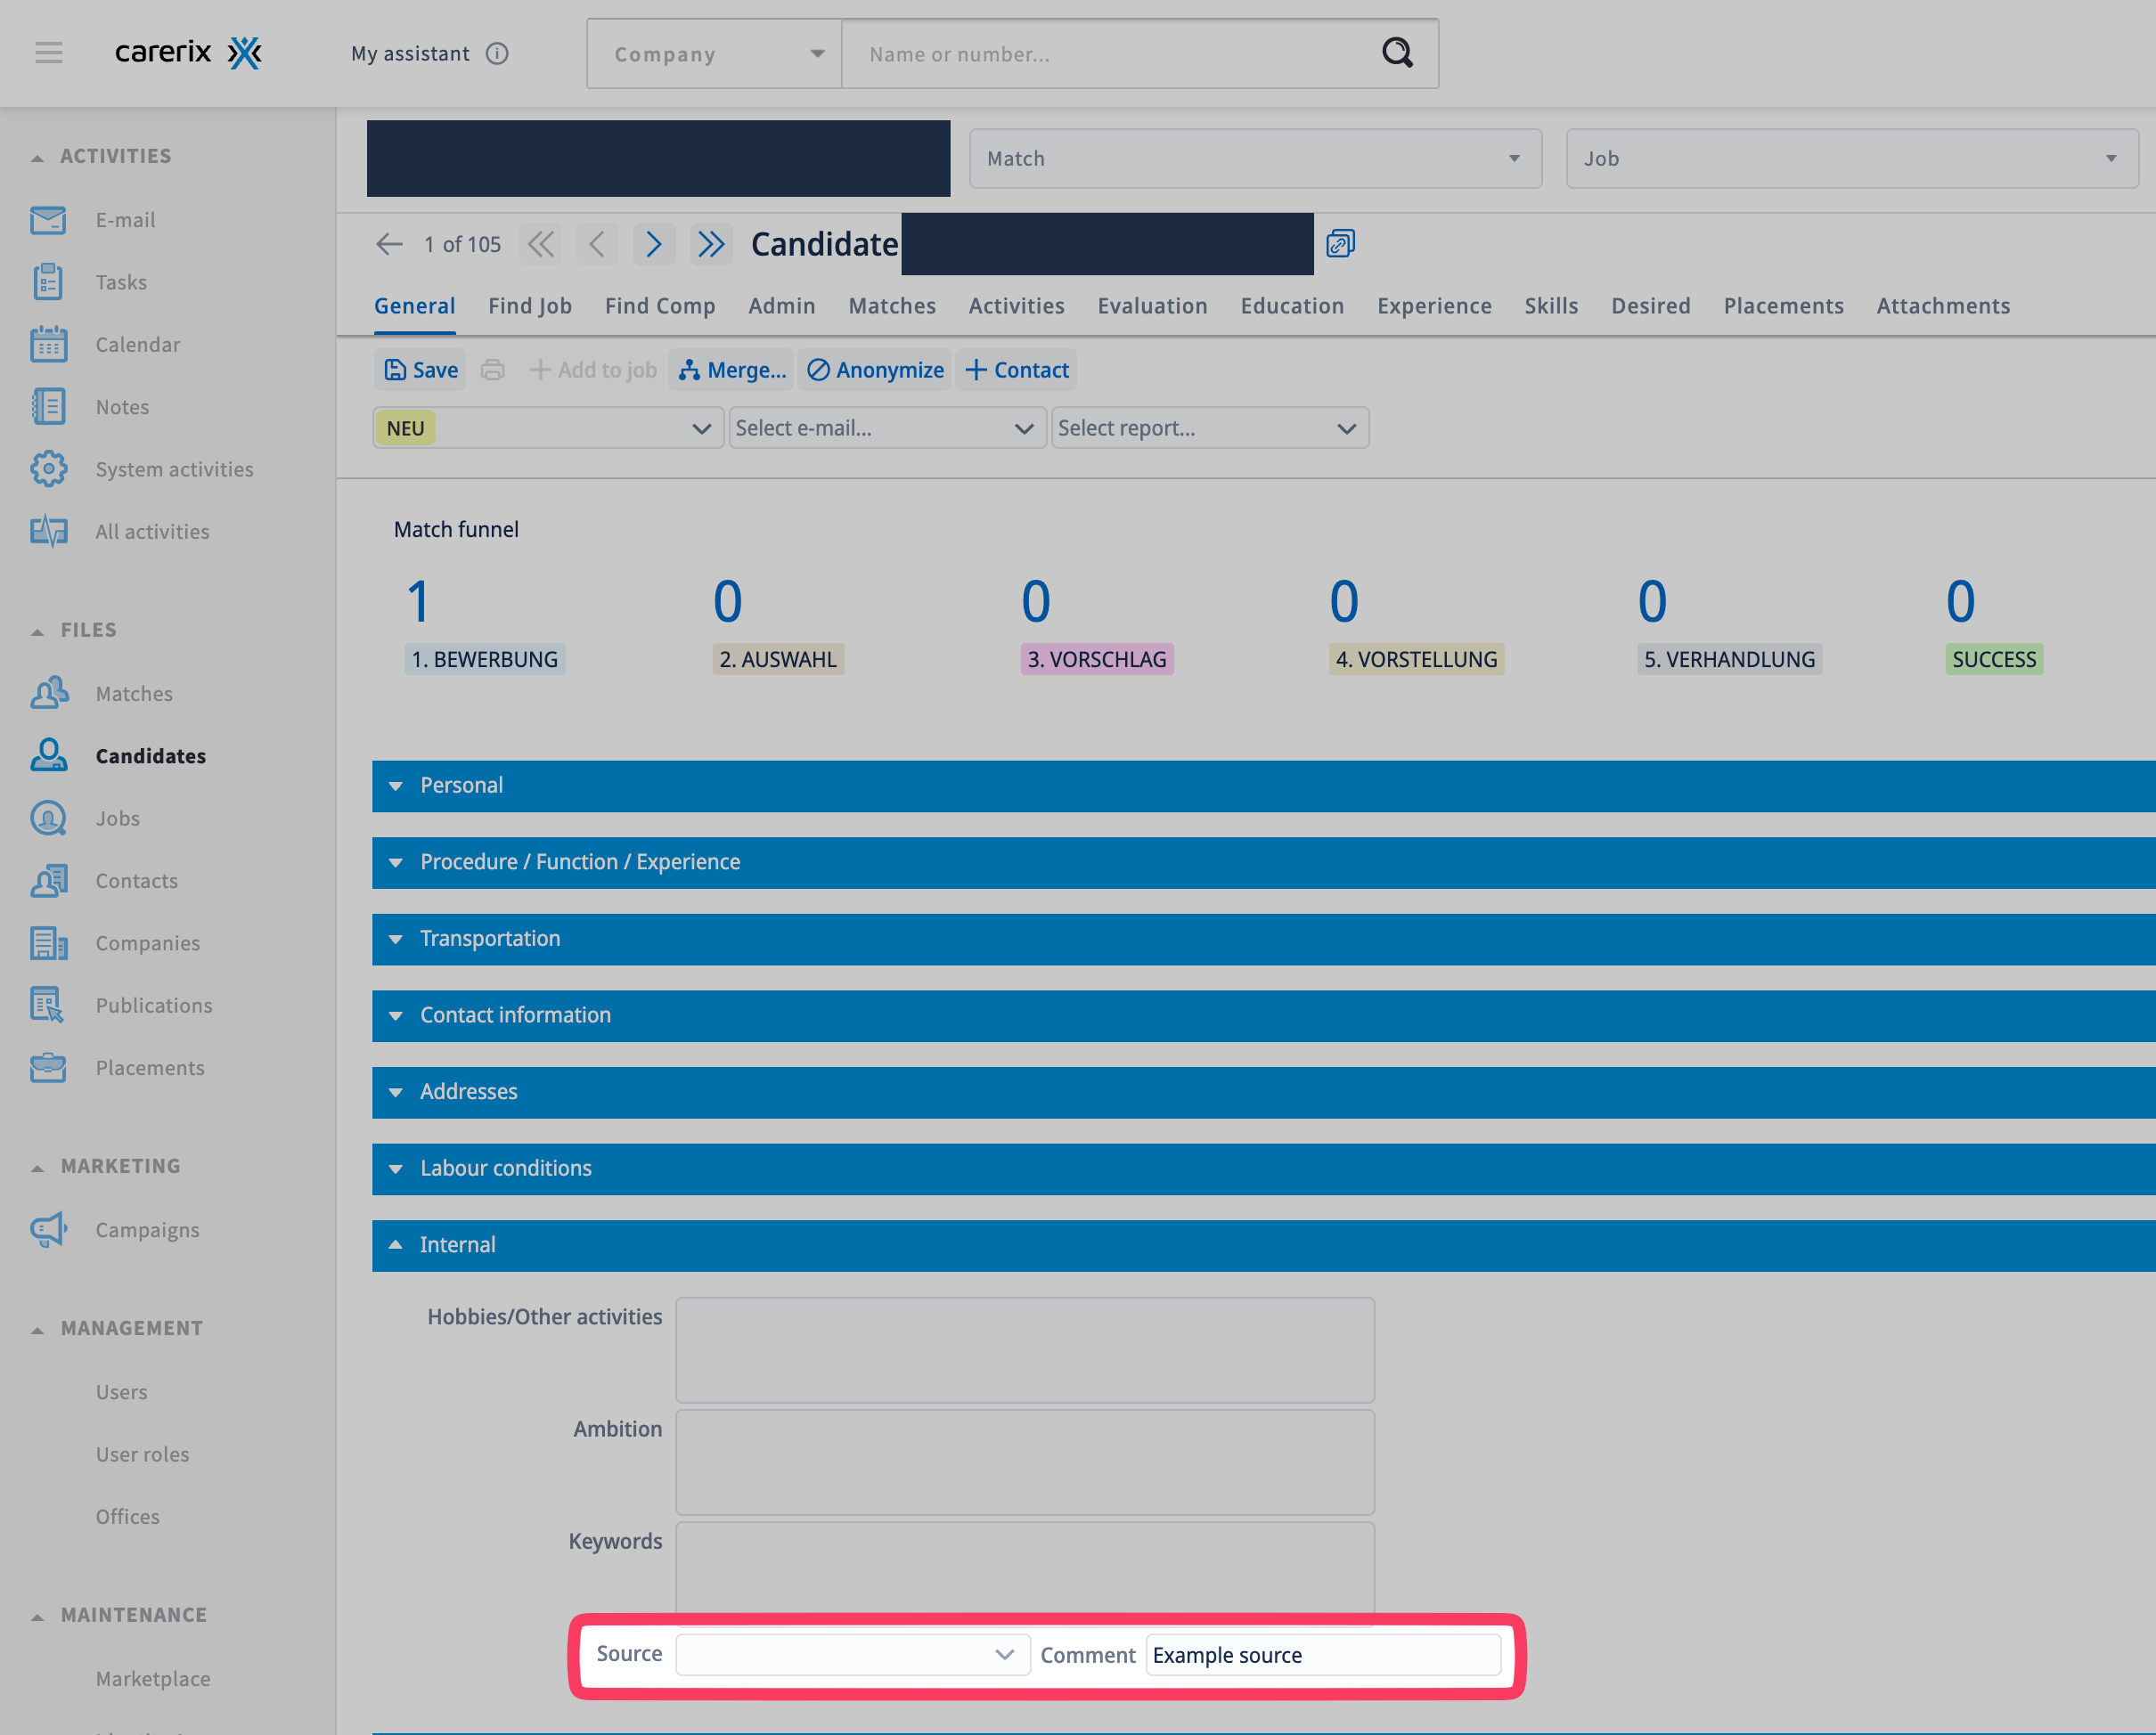This screenshot has height=1735, width=2156.
Task: Click the Anonymize button
Action: tap(875, 370)
